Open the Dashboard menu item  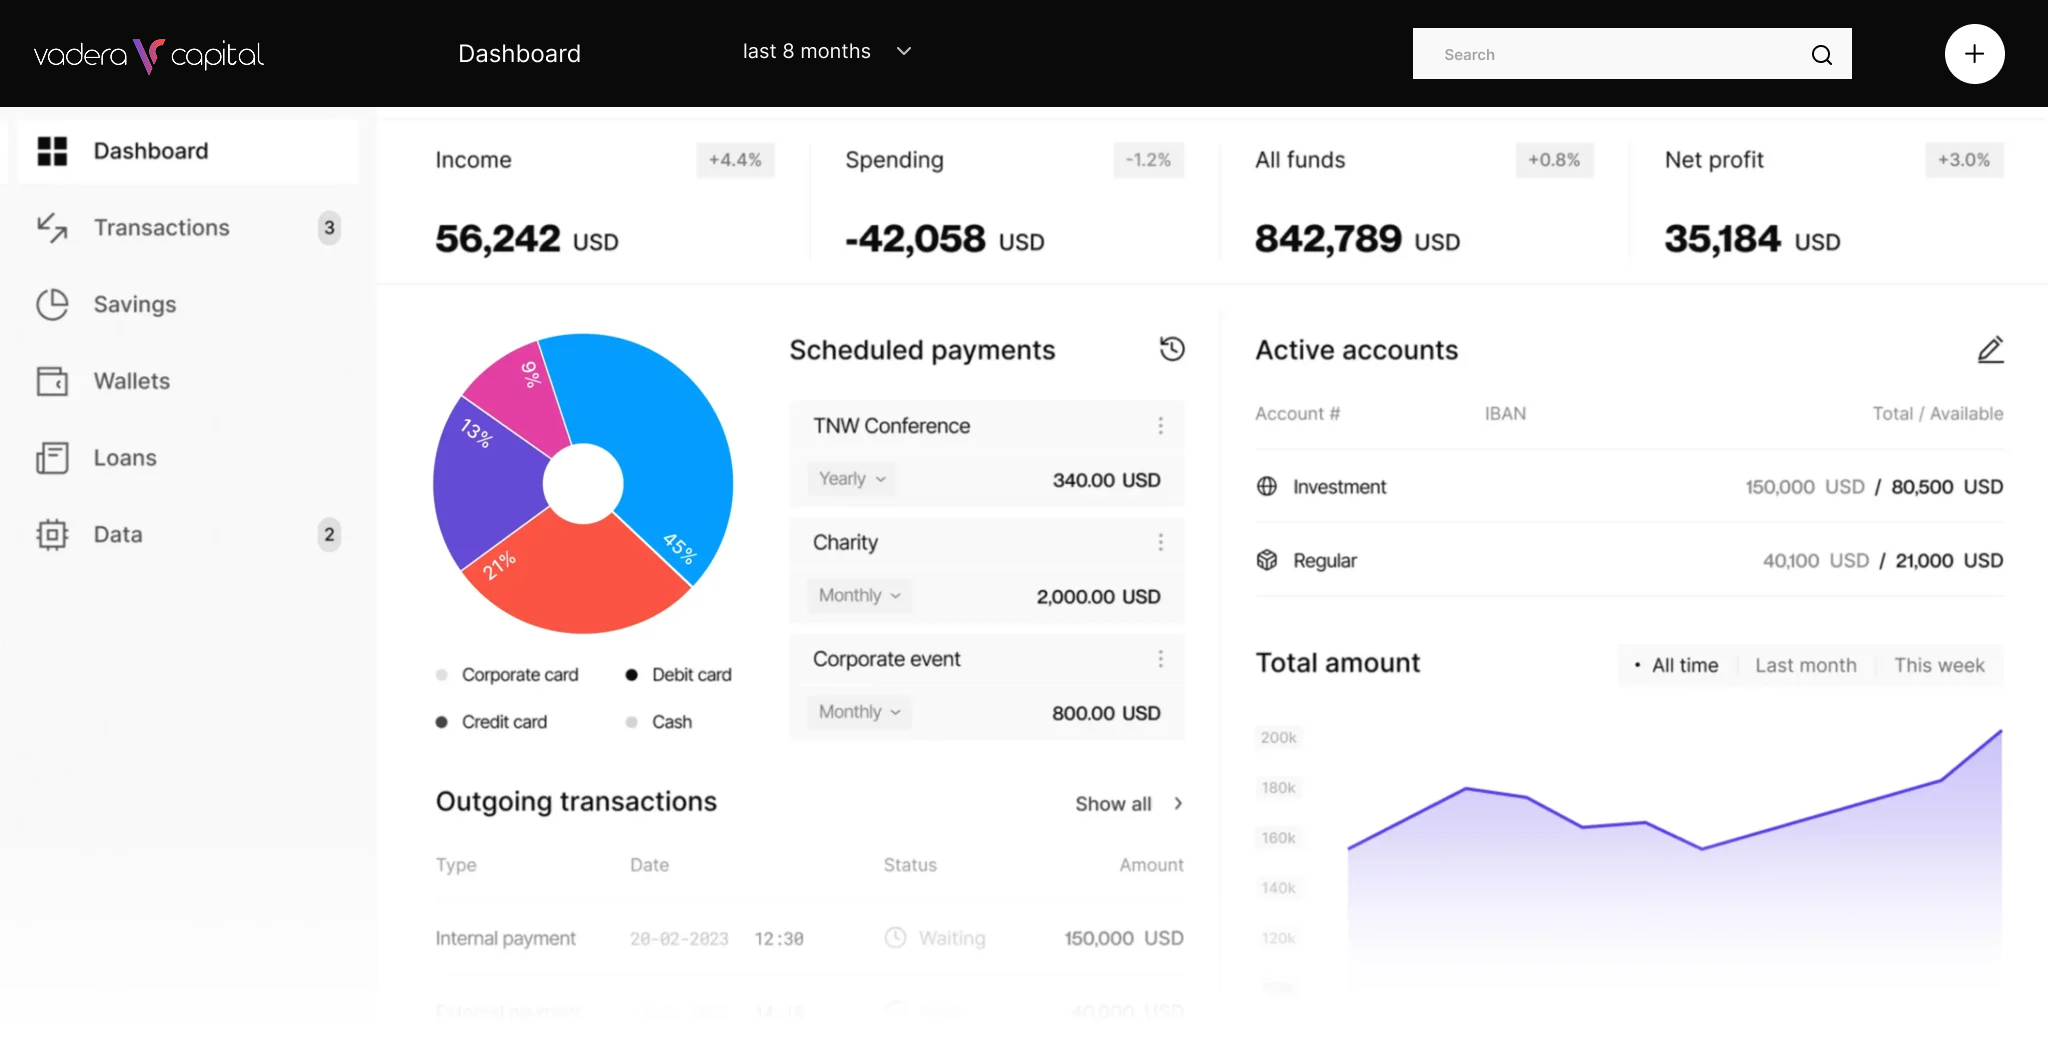[150, 151]
